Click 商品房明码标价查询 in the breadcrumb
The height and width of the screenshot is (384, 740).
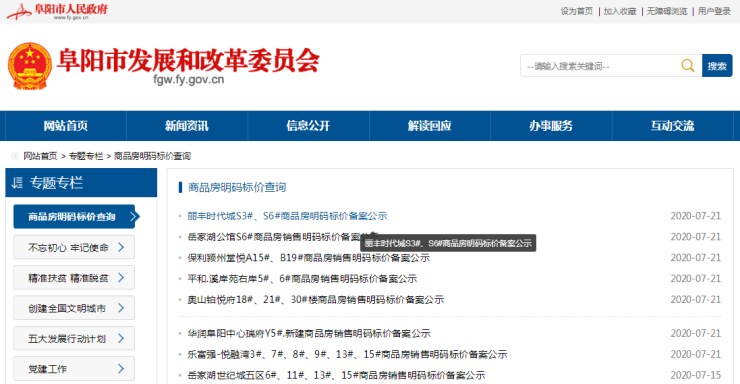pyautogui.click(x=152, y=156)
